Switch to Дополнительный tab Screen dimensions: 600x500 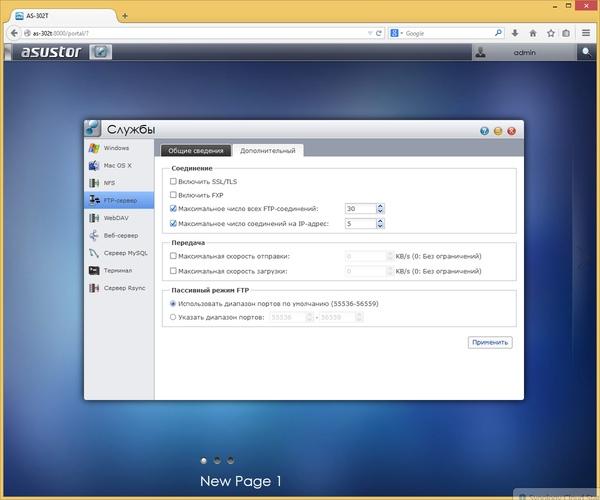click(x=268, y=151)
